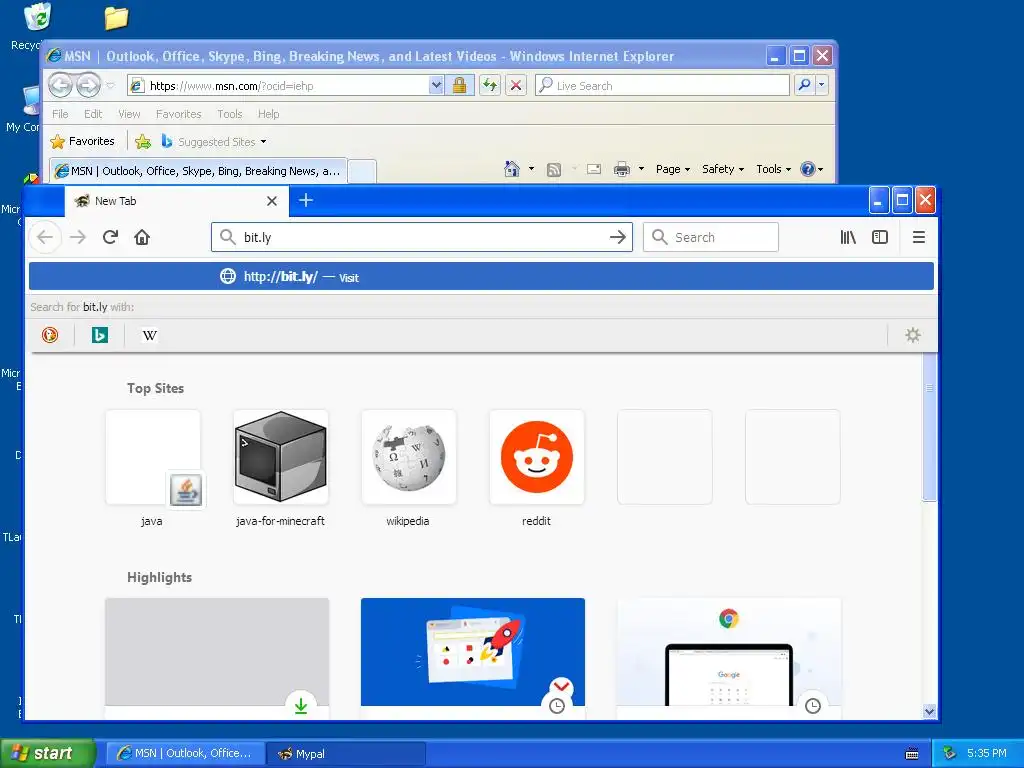Open the Mypal library icon
Viewport: 1024px width, 768px height.
[x=848, y=237]
